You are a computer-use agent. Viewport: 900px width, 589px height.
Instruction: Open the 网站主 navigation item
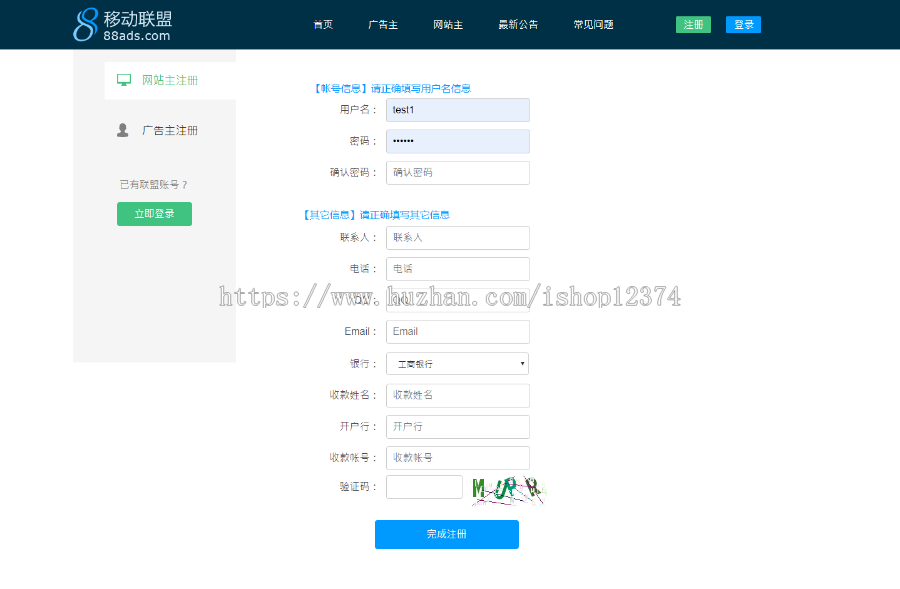pos(448,25)
